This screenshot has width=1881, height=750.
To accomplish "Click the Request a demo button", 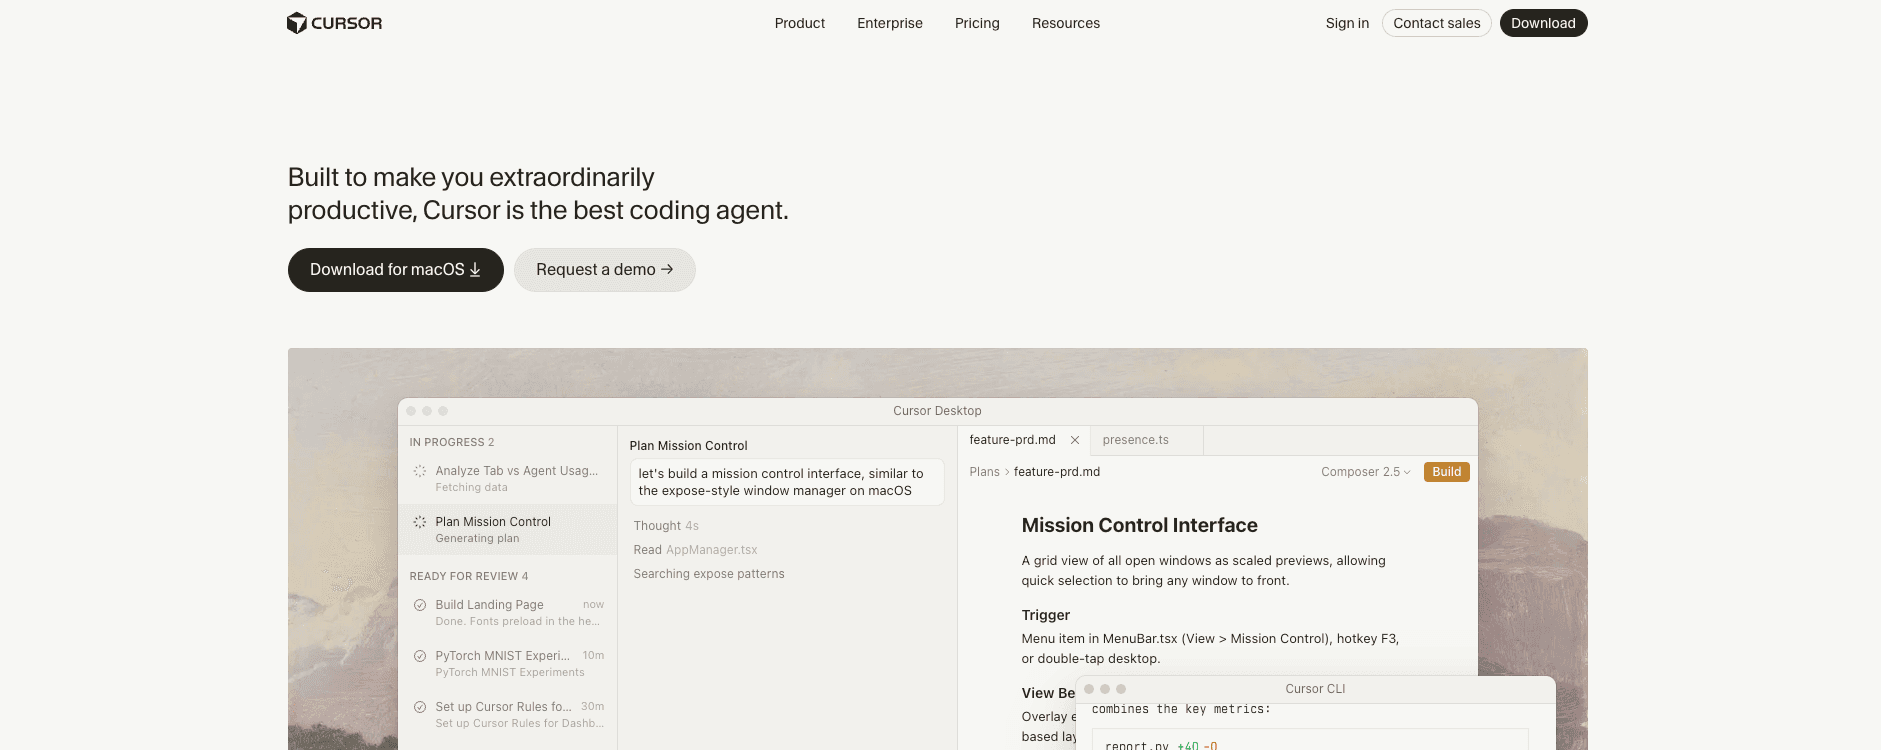I will tap(604, 270).
